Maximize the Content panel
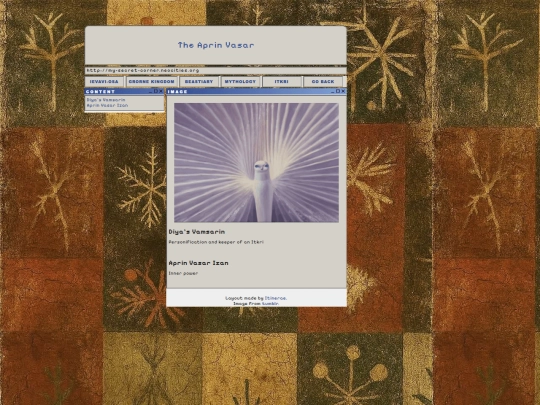 (x=156, y=91)
